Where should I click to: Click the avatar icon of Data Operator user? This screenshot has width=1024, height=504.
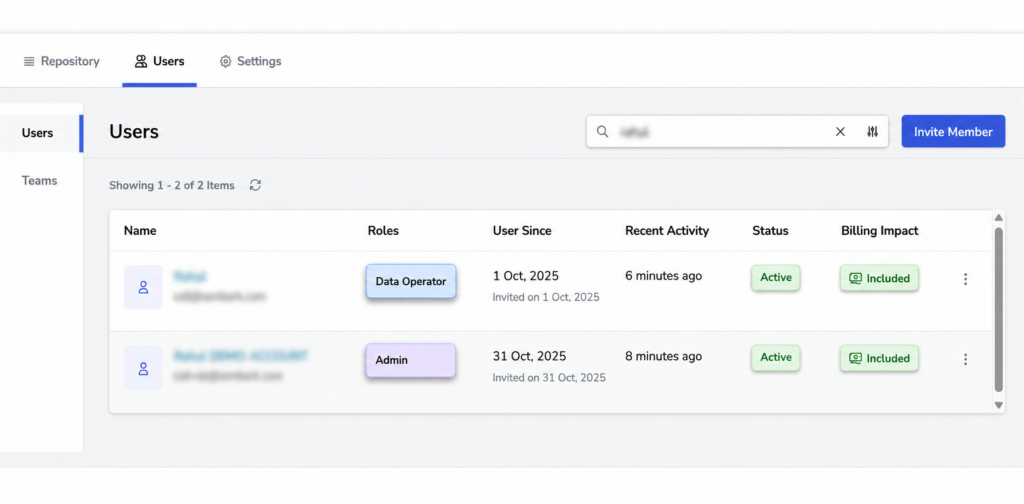143,287
